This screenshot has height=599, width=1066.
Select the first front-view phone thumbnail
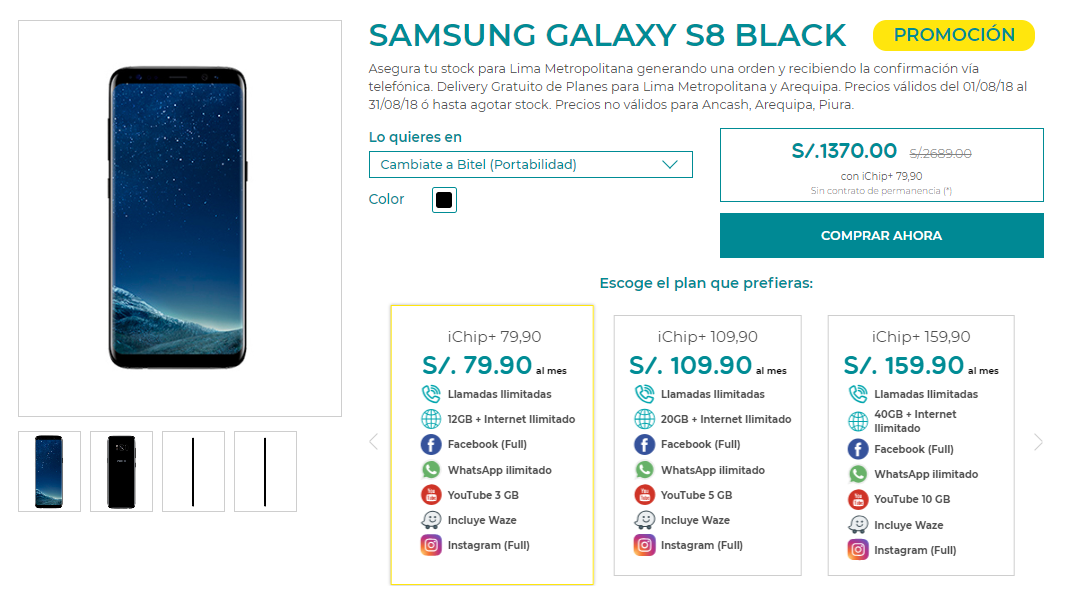click(50, 471)
